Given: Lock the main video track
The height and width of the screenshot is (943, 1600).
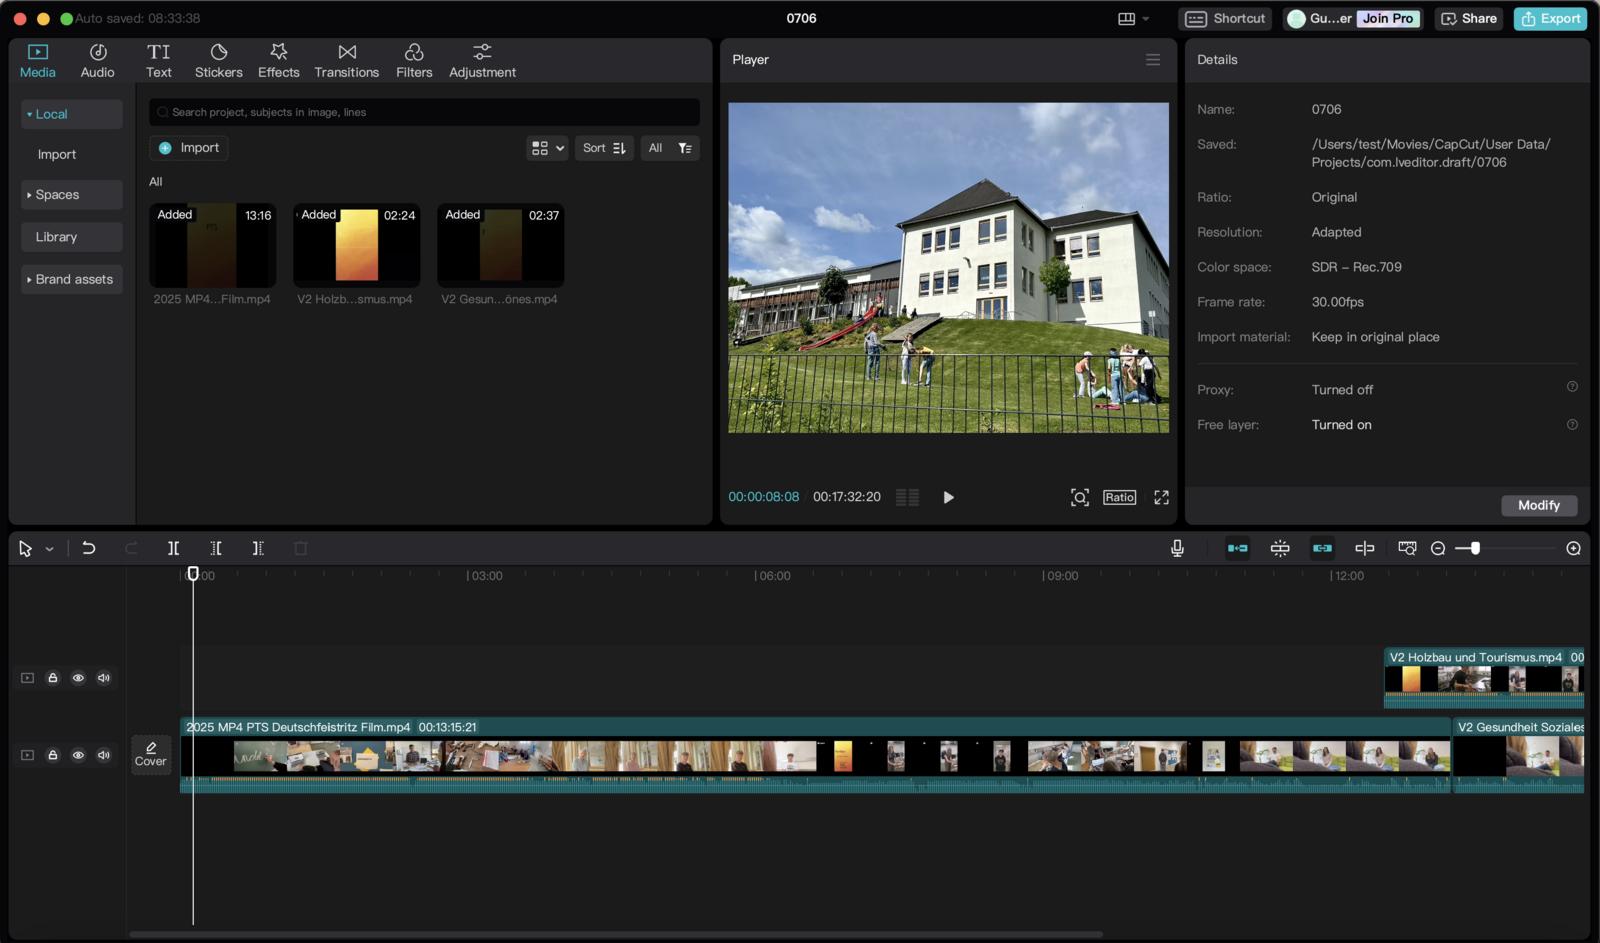Looking at the screenshot, I should click(53, 755).
